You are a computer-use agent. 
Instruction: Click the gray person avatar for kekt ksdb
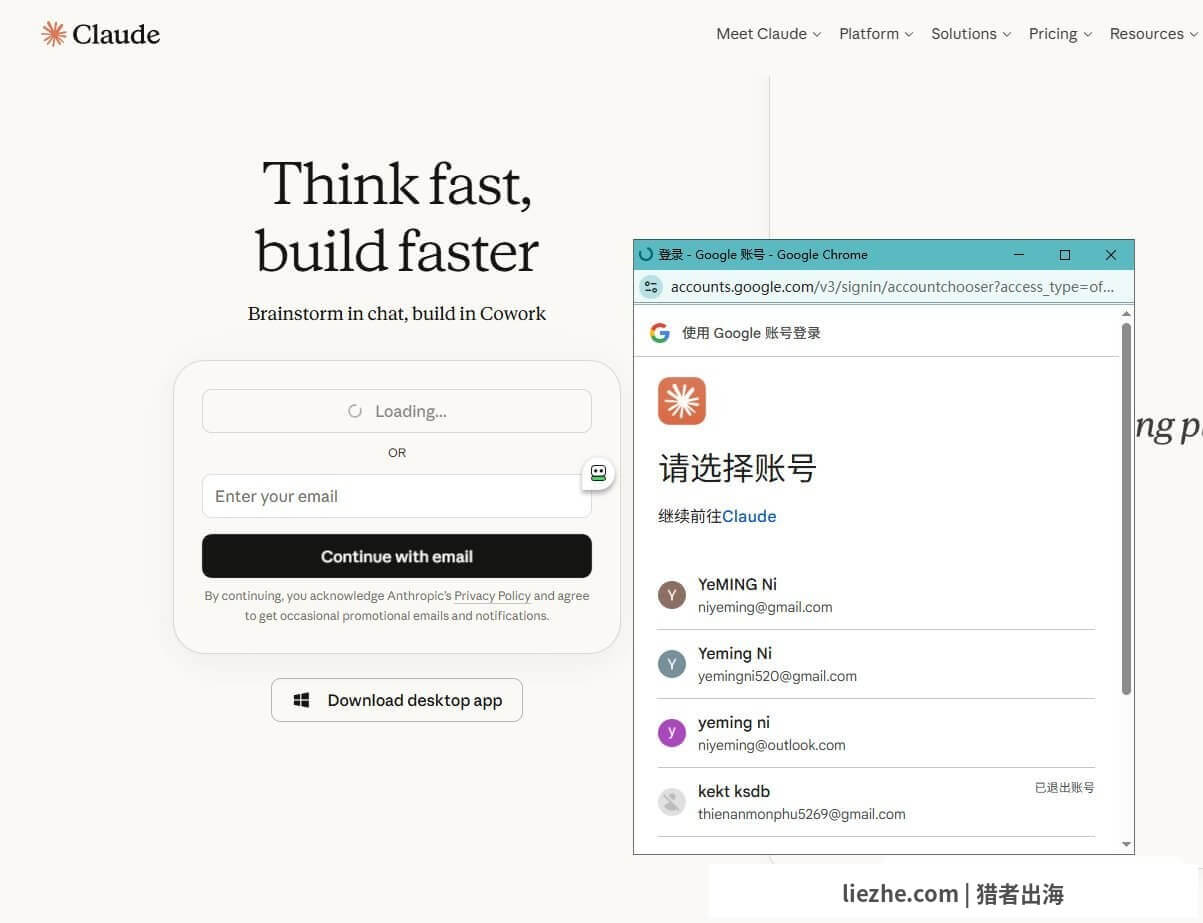tap(671, 802)
